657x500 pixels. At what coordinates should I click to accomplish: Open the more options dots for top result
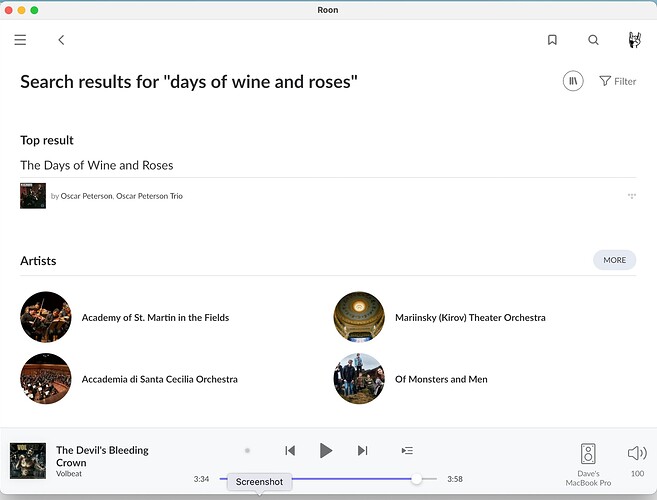coord(632,196)
